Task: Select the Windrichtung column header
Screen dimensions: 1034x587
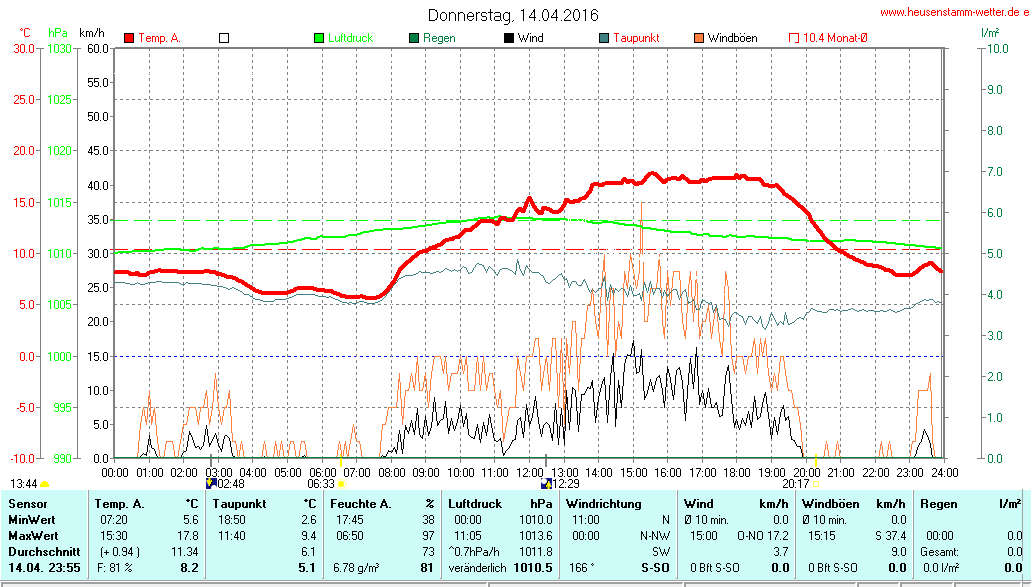Action: (606, 503)
